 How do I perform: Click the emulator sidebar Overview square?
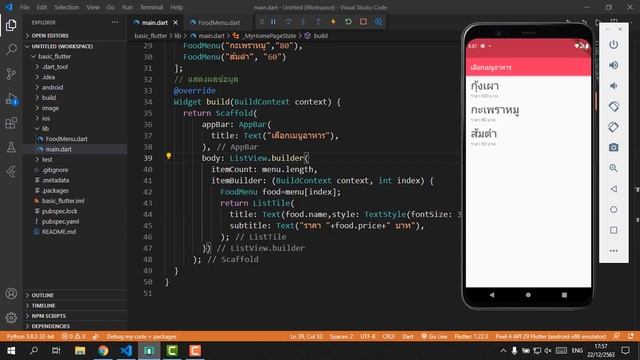pyautogui.click(x=613, y=230)
